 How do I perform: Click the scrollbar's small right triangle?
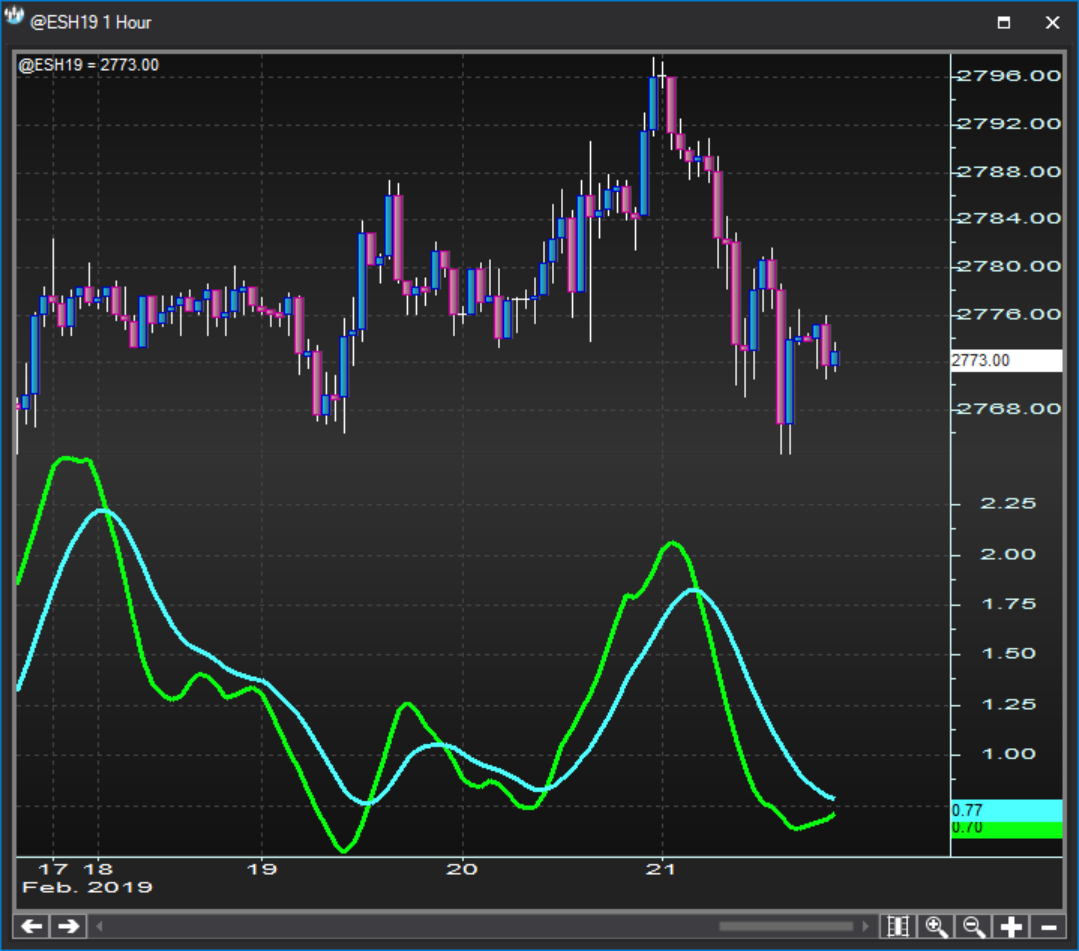pos(865,926)
